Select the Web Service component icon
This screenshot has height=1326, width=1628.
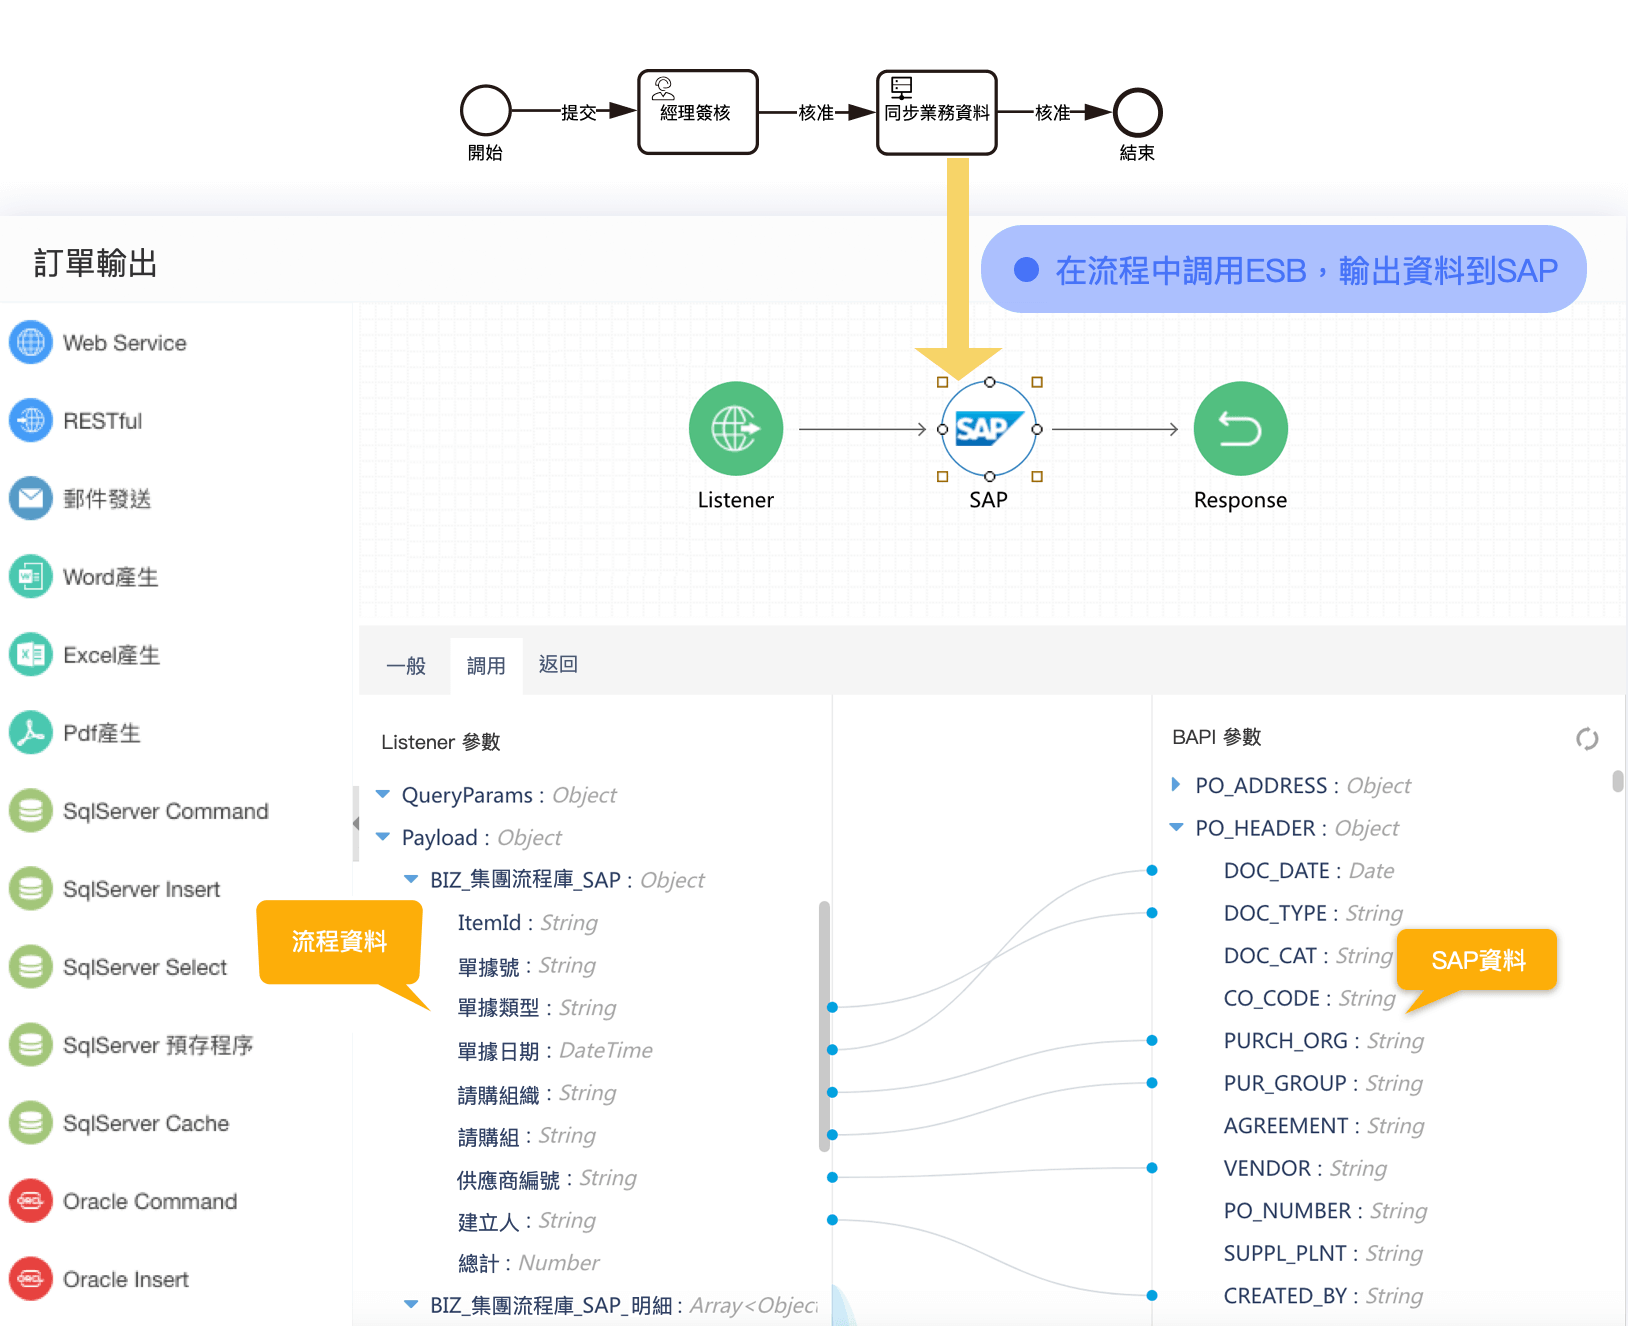pos(31,343)
